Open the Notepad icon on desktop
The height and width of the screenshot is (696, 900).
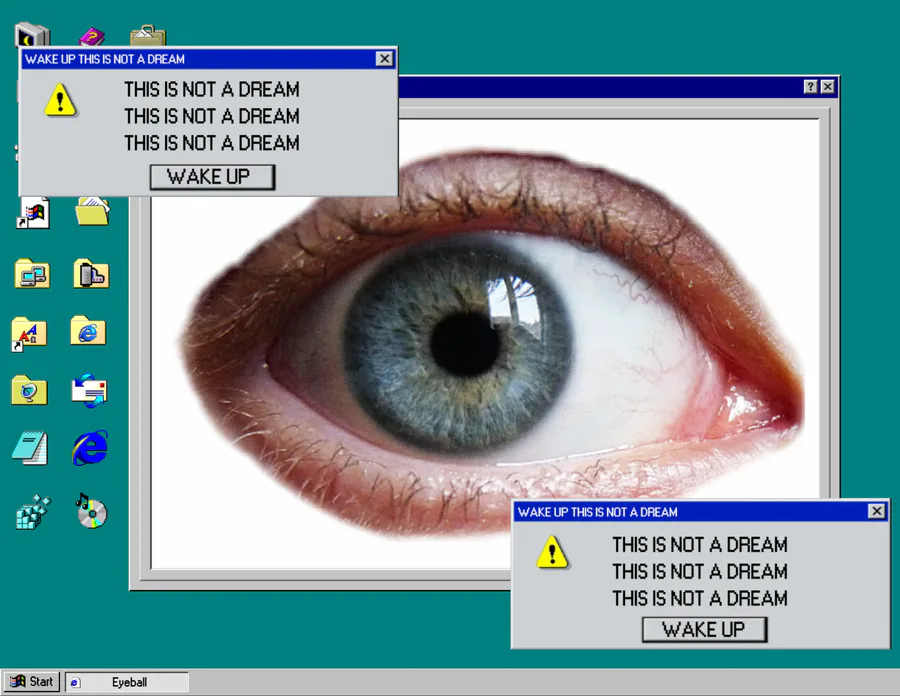(x=30, y=449)
